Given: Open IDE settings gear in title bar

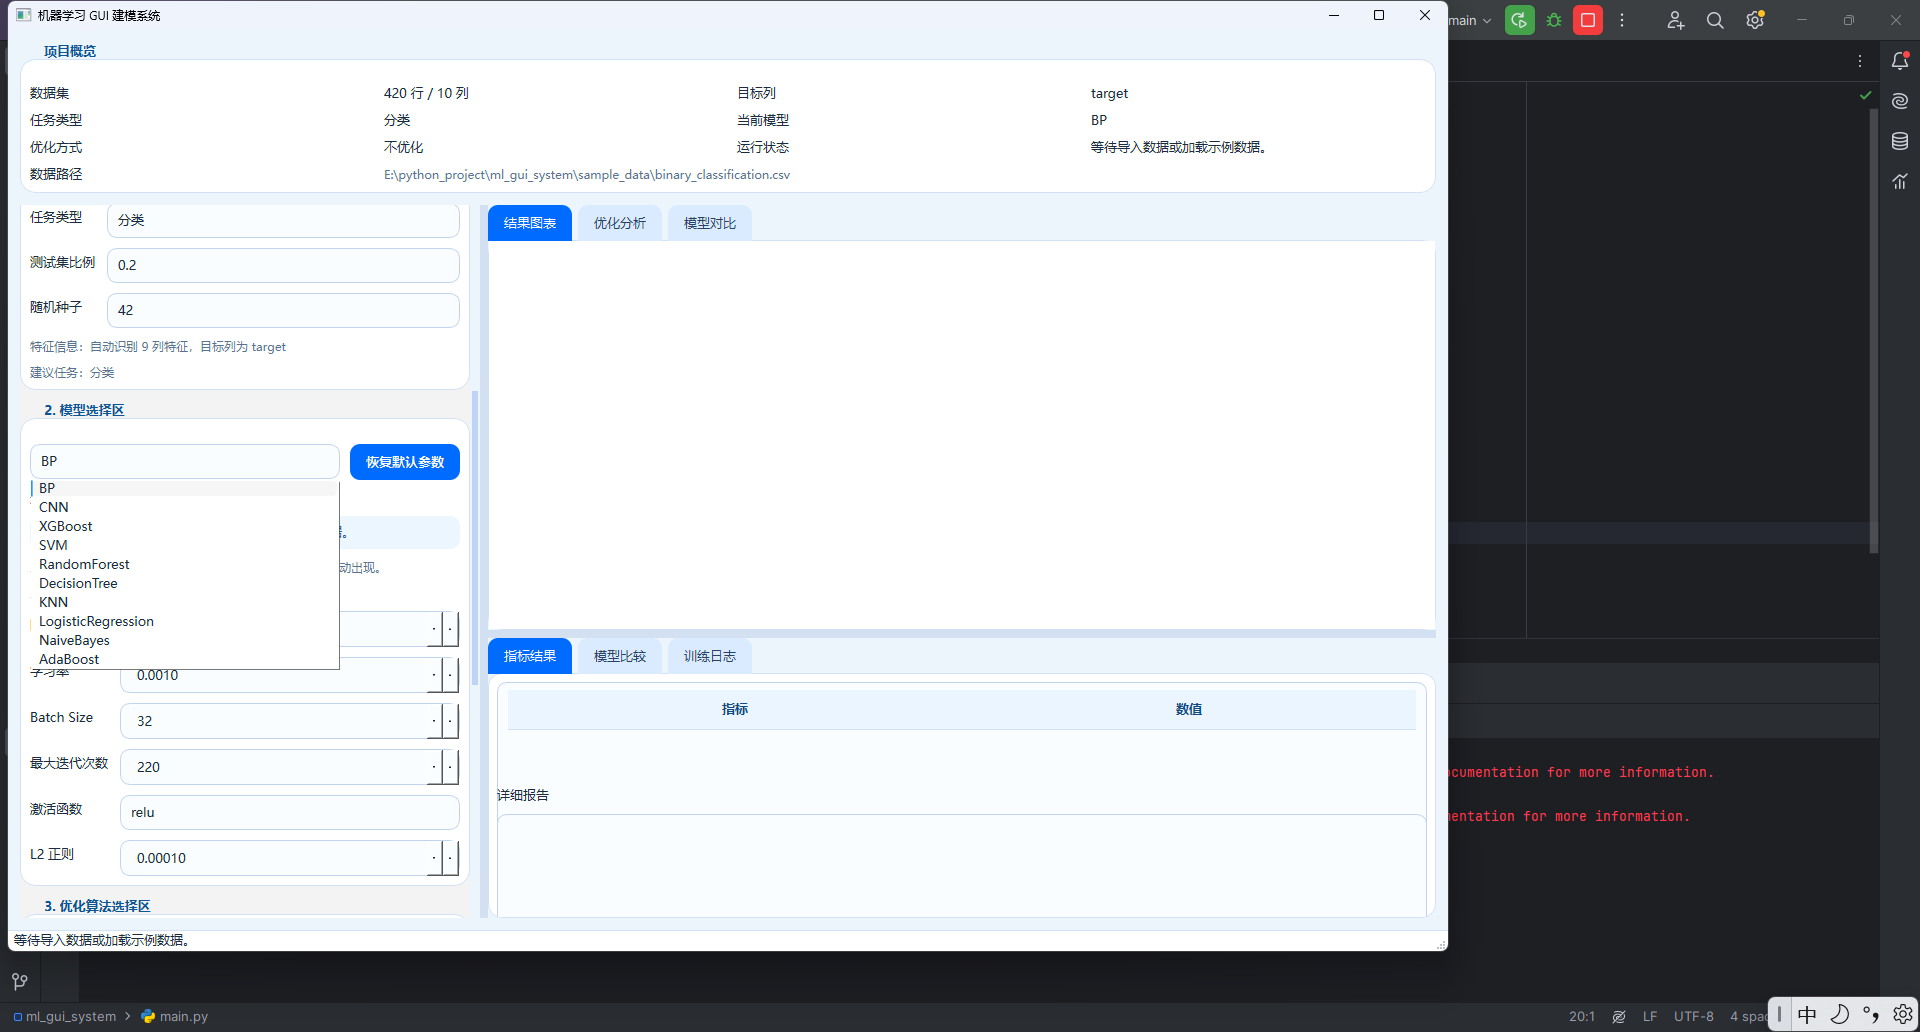Looking at the screenshot, I should click(1755, 20).
